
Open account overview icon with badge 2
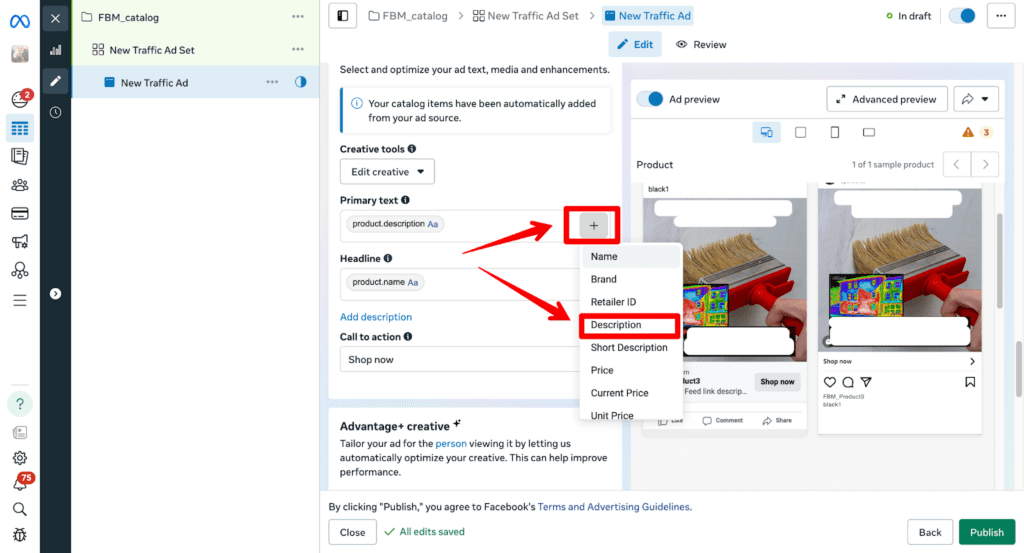[20, 98]
